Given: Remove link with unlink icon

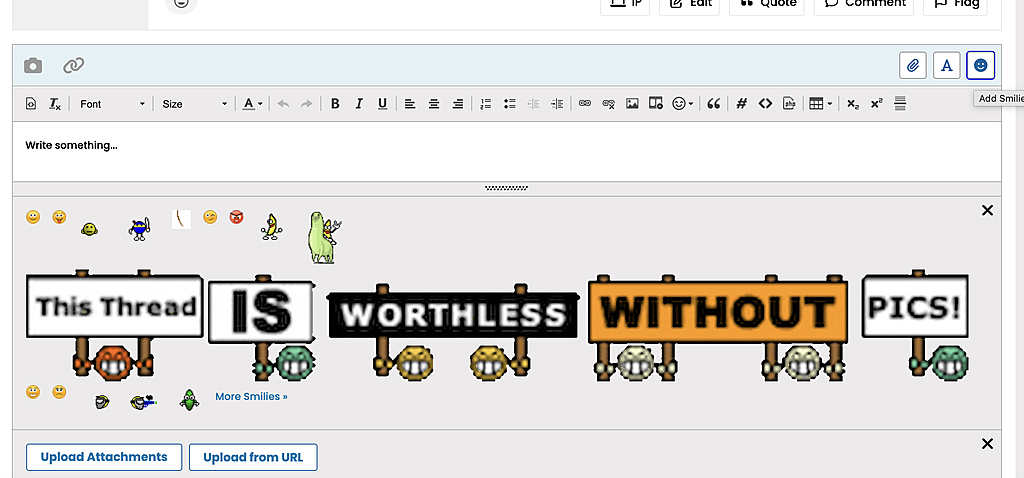Looking at the screenshot, I should click(x=609, y=104).
